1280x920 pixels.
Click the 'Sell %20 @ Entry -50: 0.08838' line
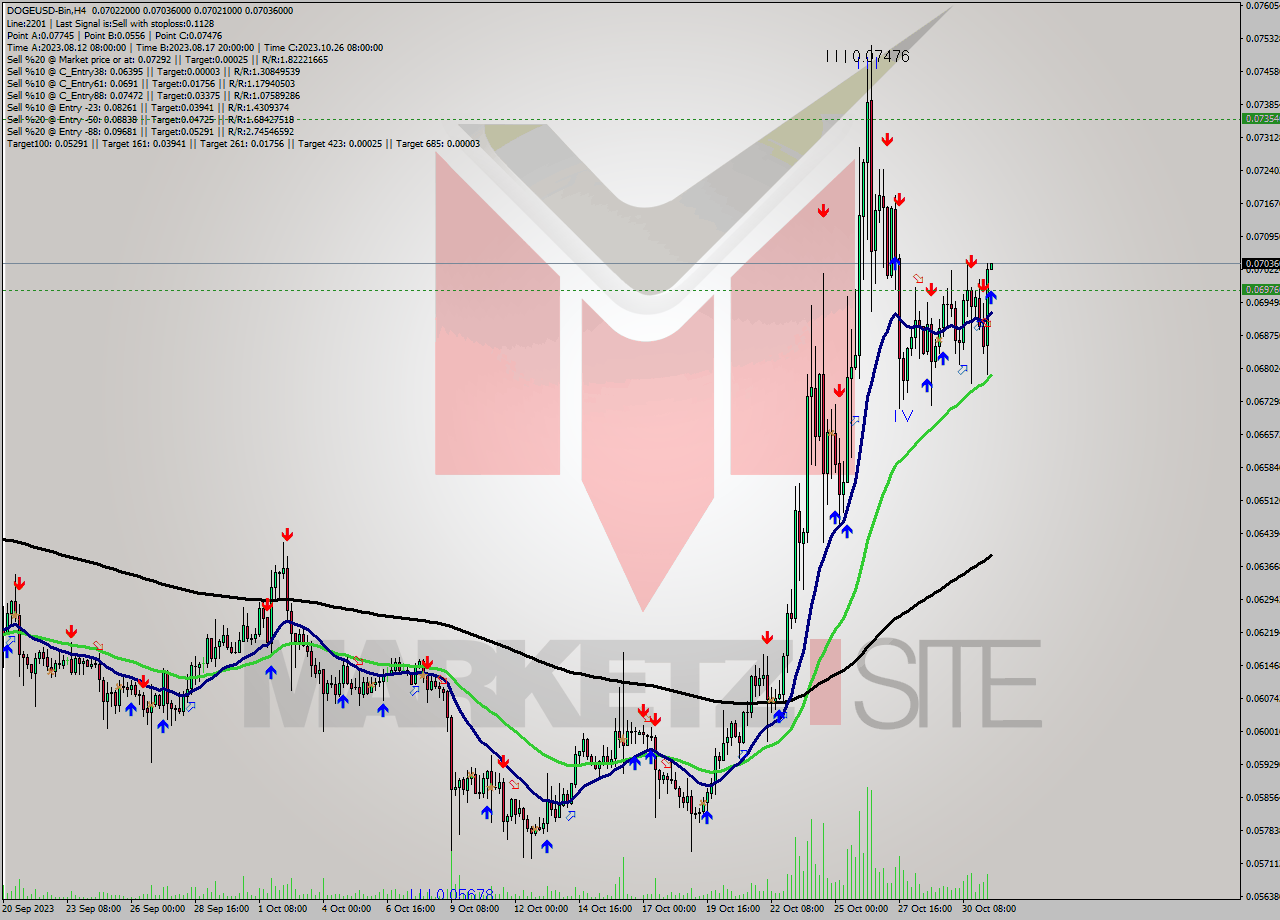(x=150, y=119)
